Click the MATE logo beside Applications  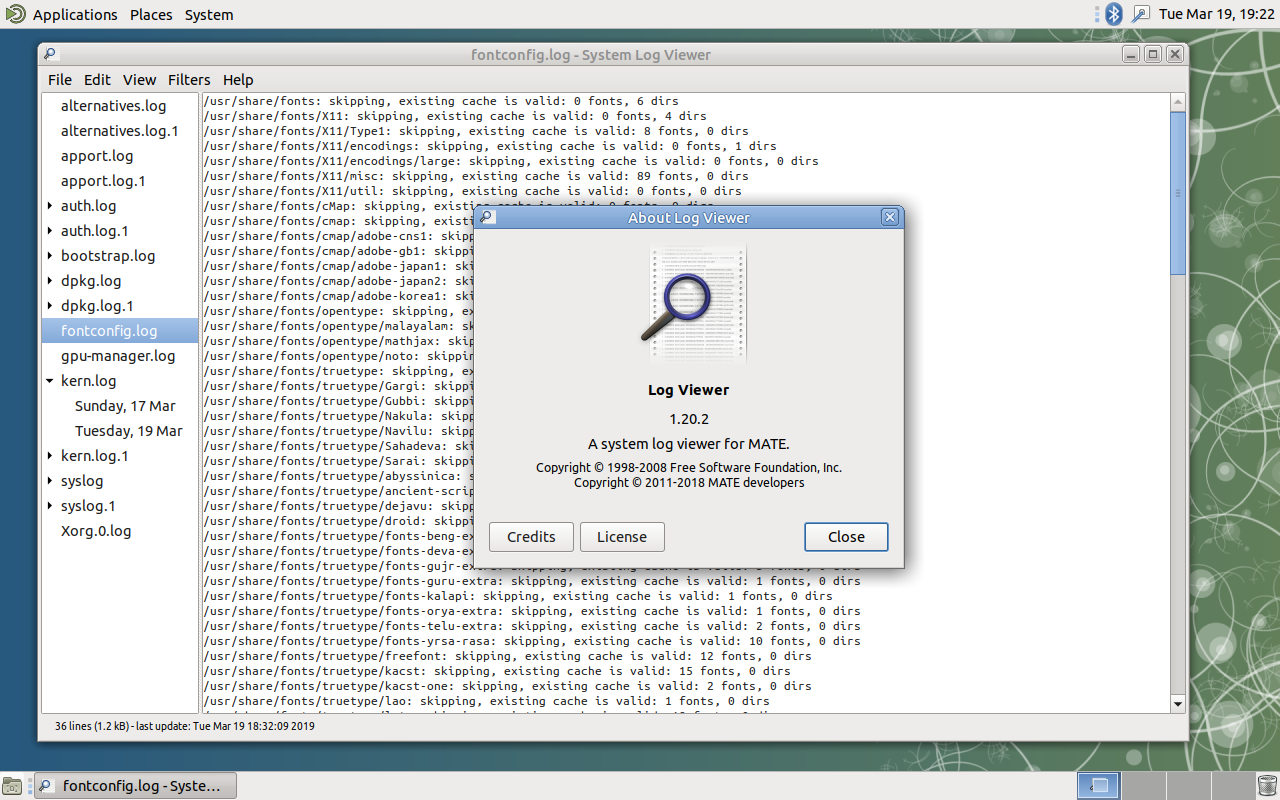[15, 14]
